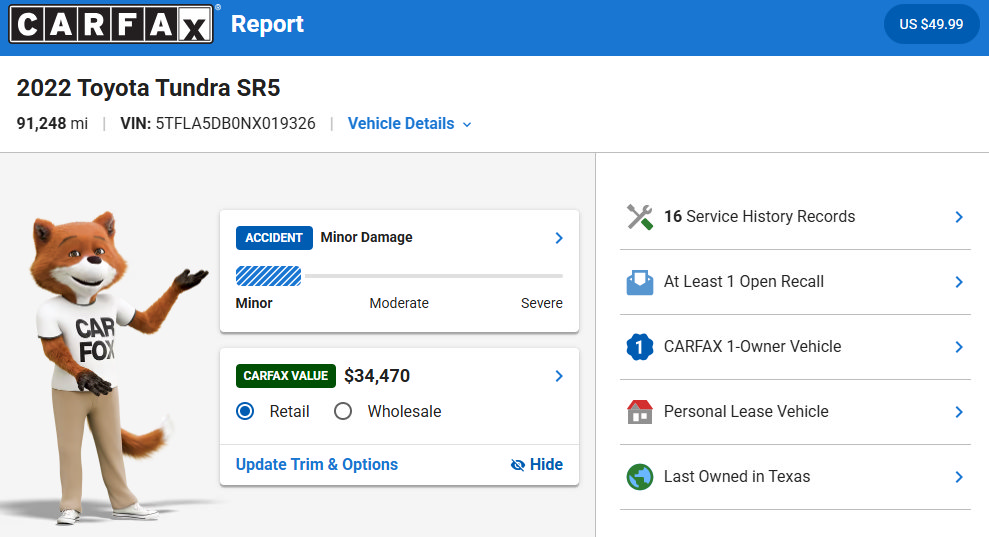Expand Vehicle Details dropdown
Image resolution: width=989 pixels, height=537 pixels.
(x=409, y=124)
